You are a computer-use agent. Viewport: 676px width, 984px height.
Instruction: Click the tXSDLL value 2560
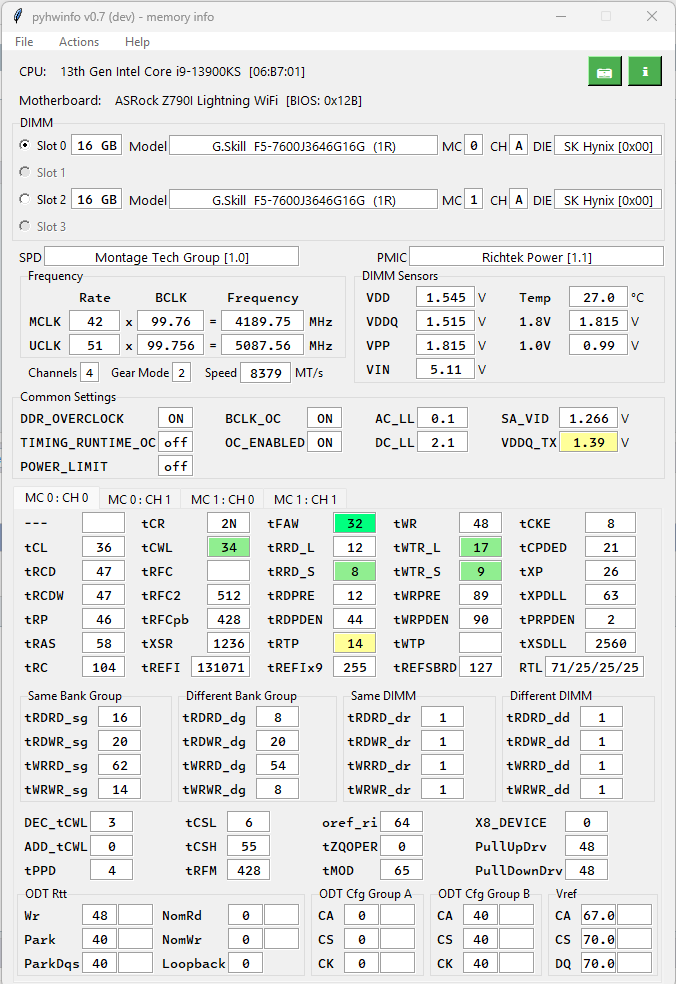(x=611, y=643)
